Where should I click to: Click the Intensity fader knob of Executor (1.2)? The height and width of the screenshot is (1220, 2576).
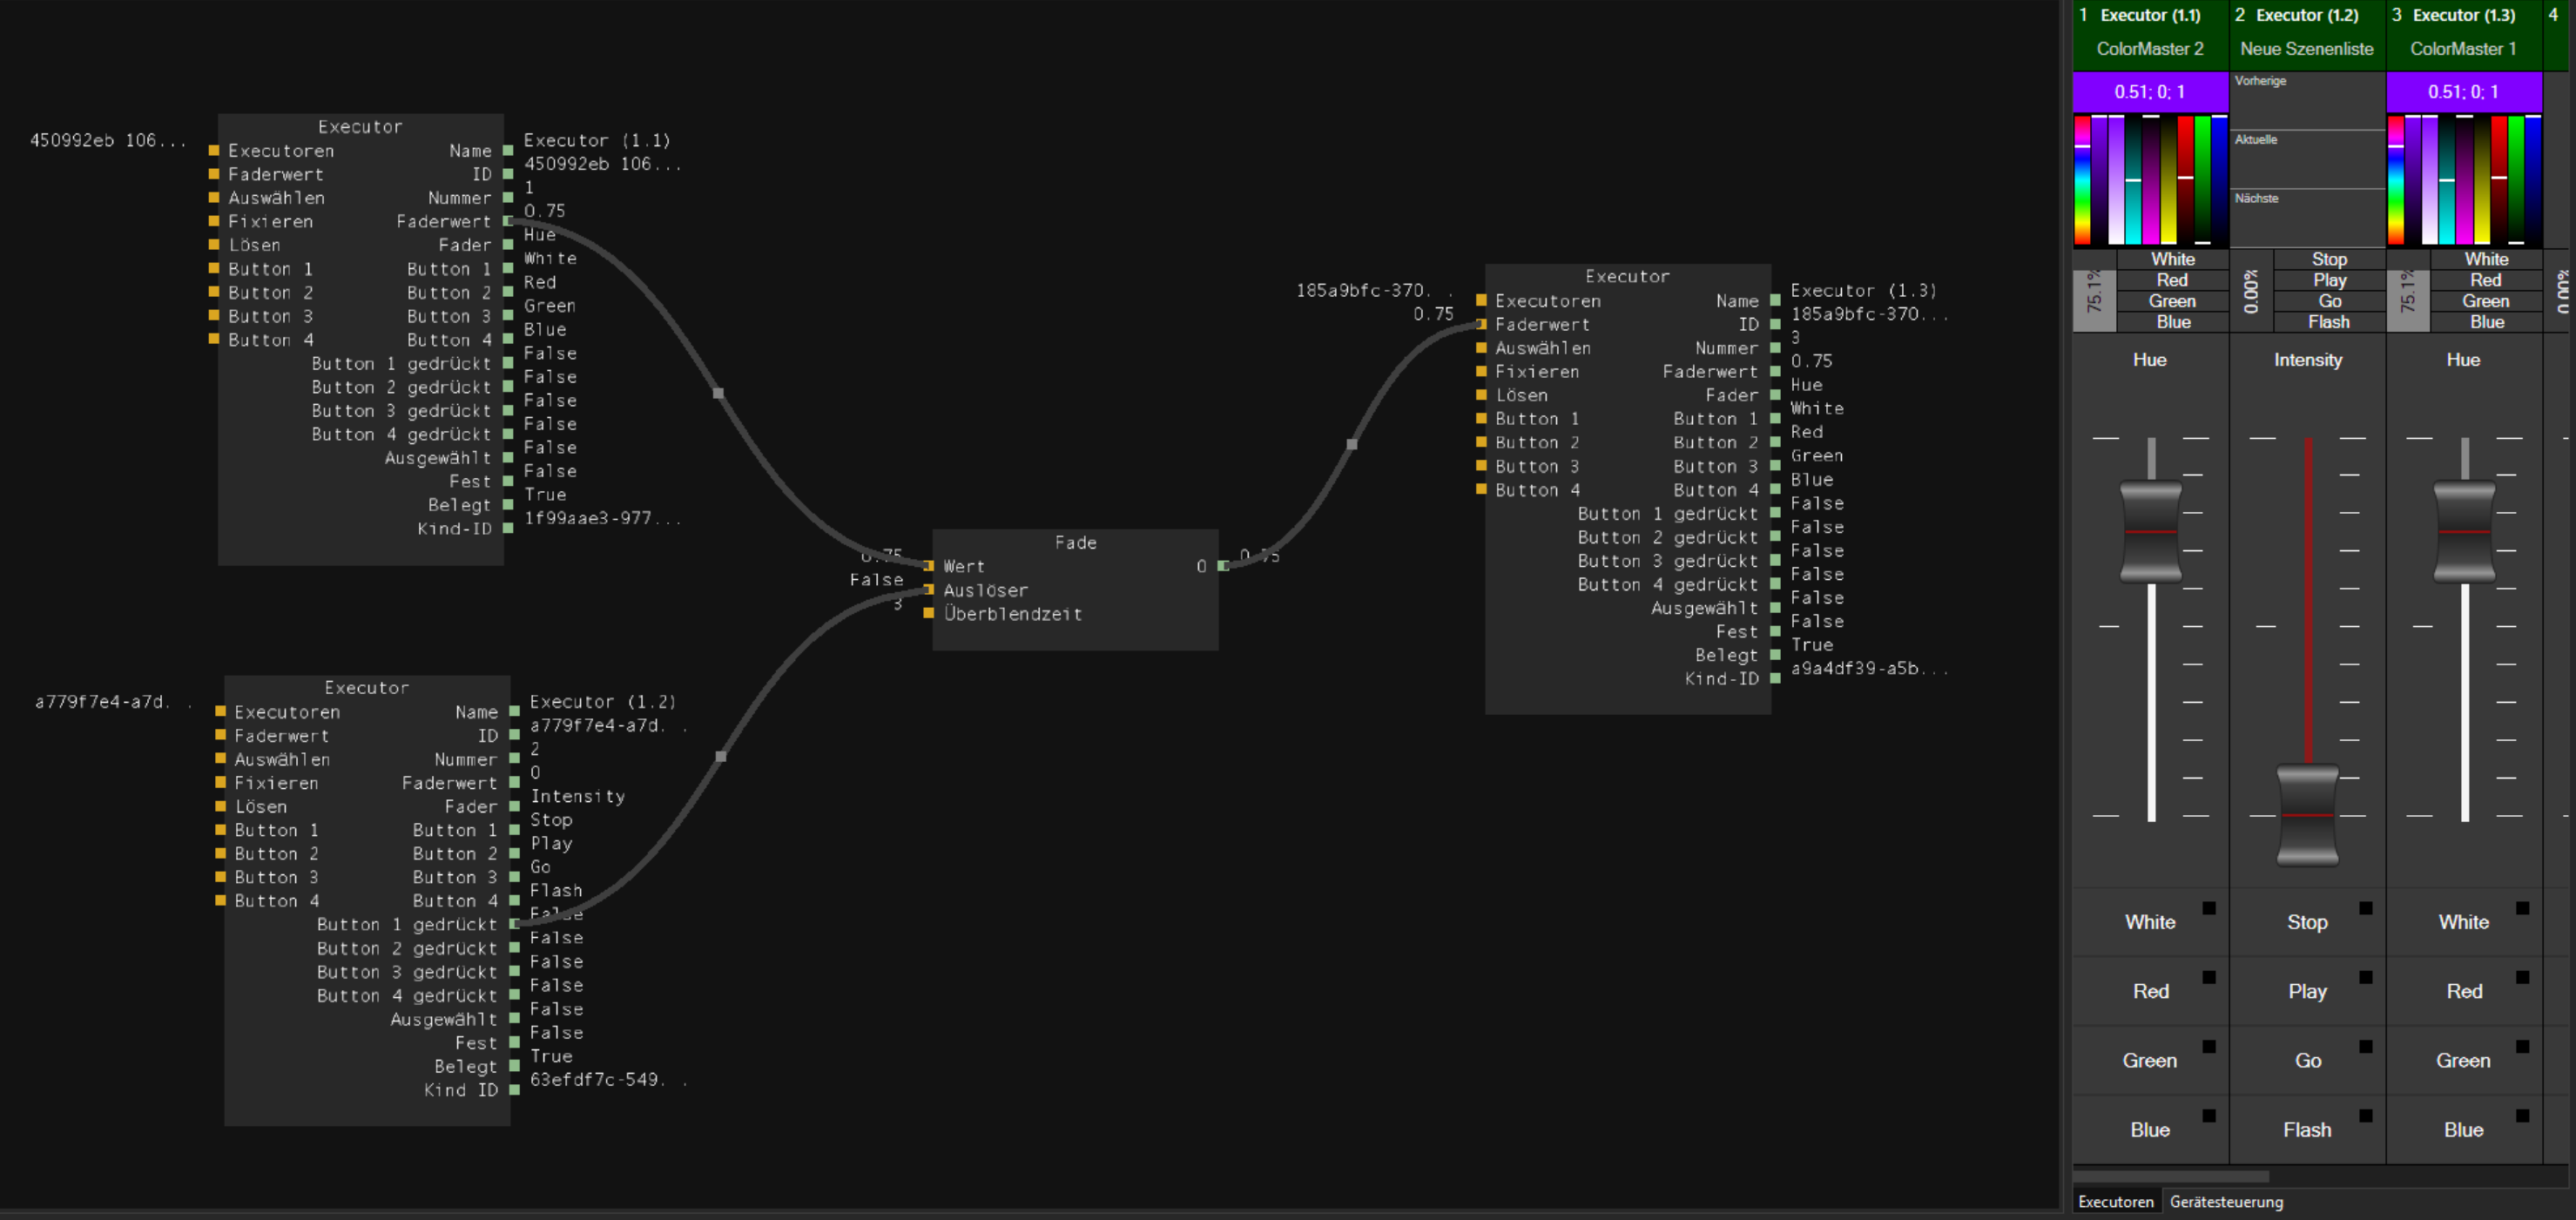click(2307, 815)
